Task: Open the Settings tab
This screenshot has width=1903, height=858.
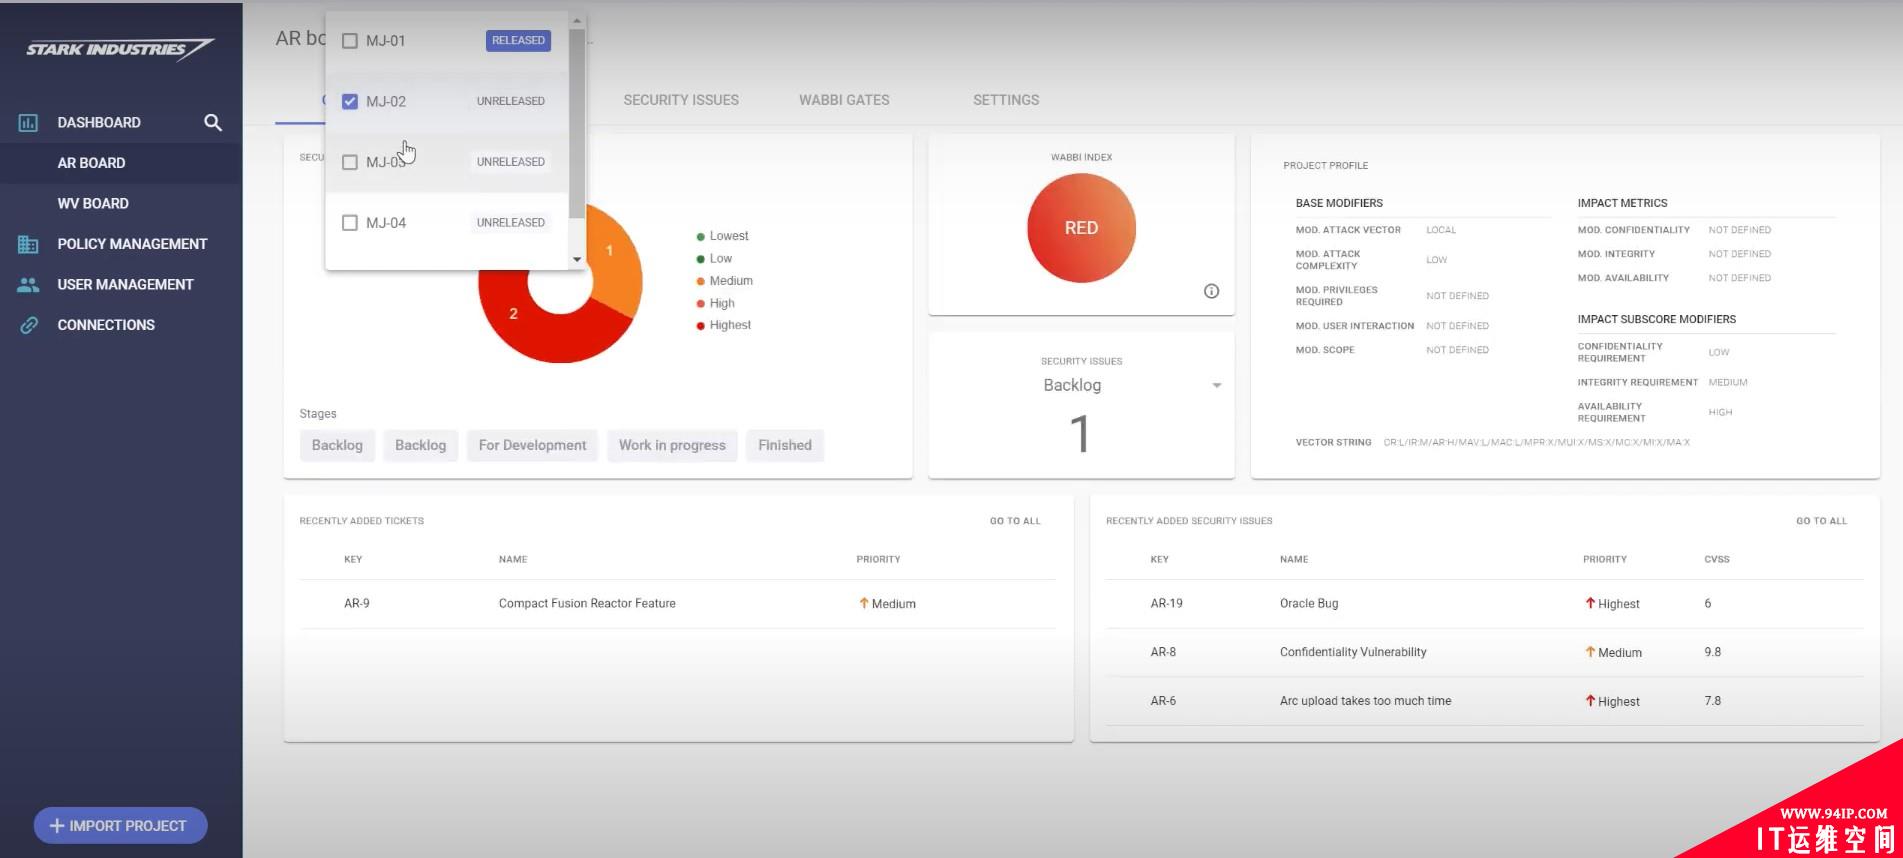Action: [1005, 100]
